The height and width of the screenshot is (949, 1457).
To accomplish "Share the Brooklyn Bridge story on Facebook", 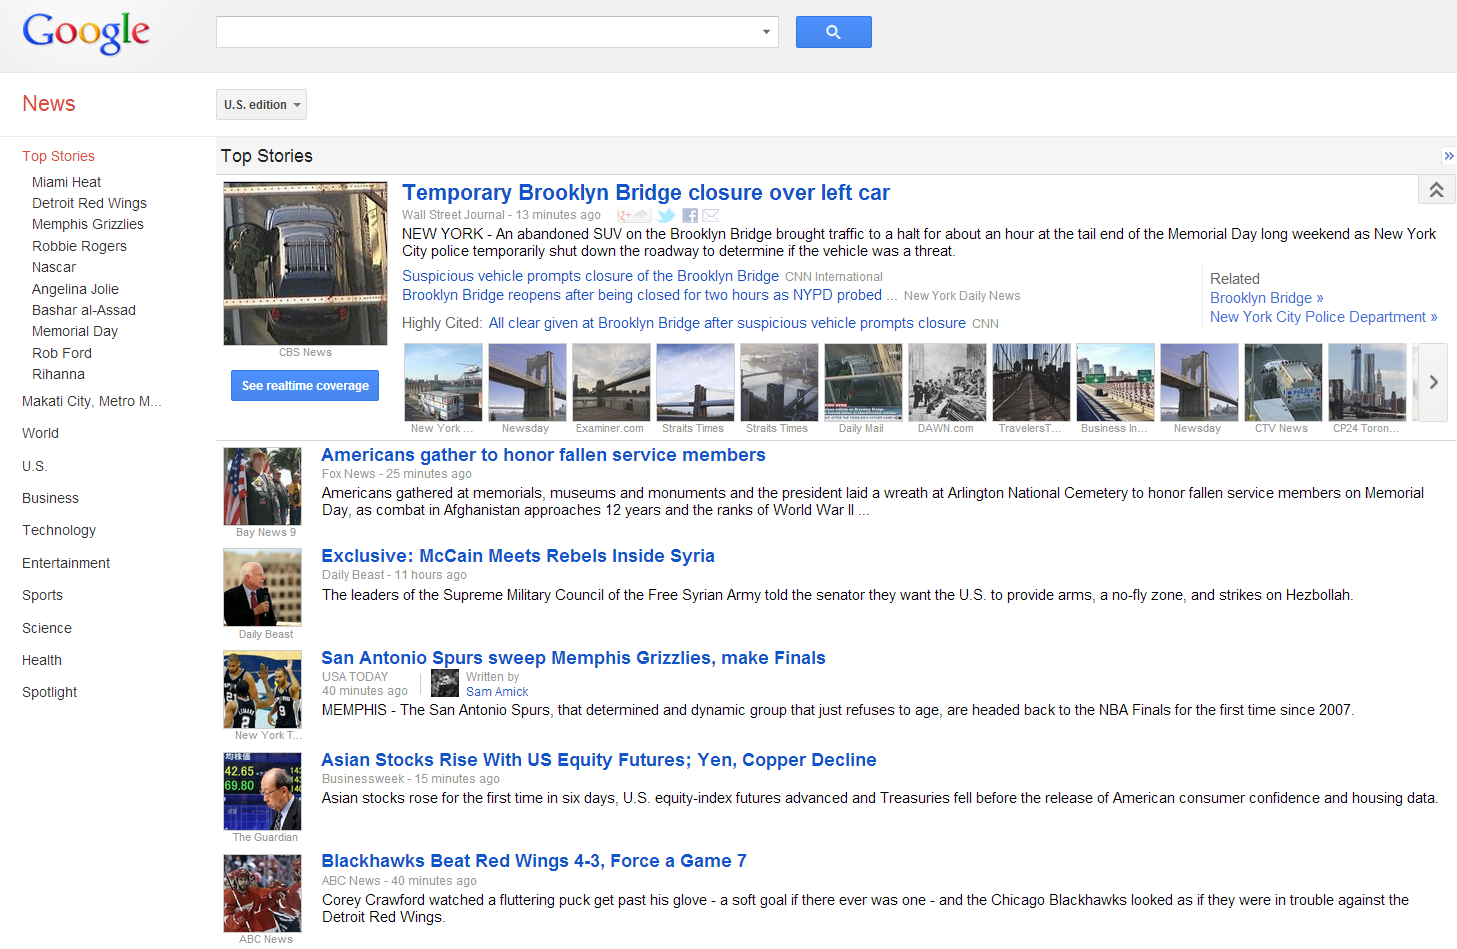I will tap(690, 215).
